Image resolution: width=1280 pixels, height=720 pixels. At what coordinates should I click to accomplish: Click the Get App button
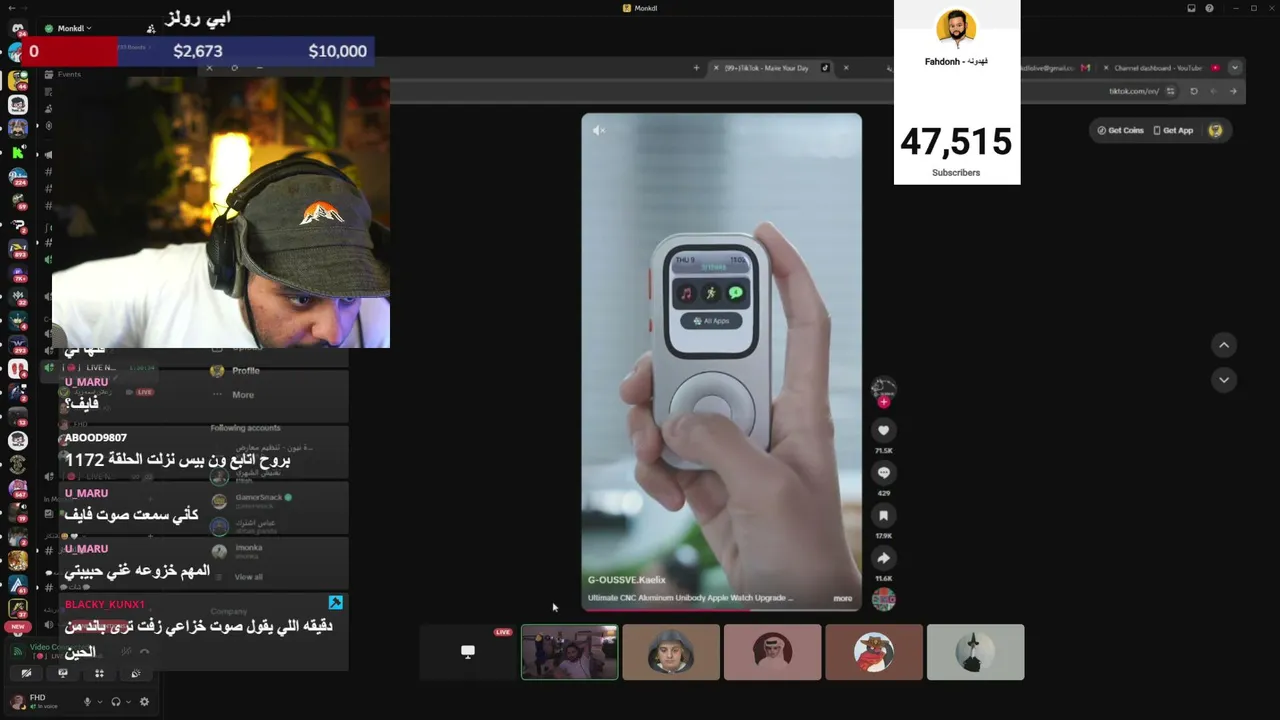[x=1173, y=130]
